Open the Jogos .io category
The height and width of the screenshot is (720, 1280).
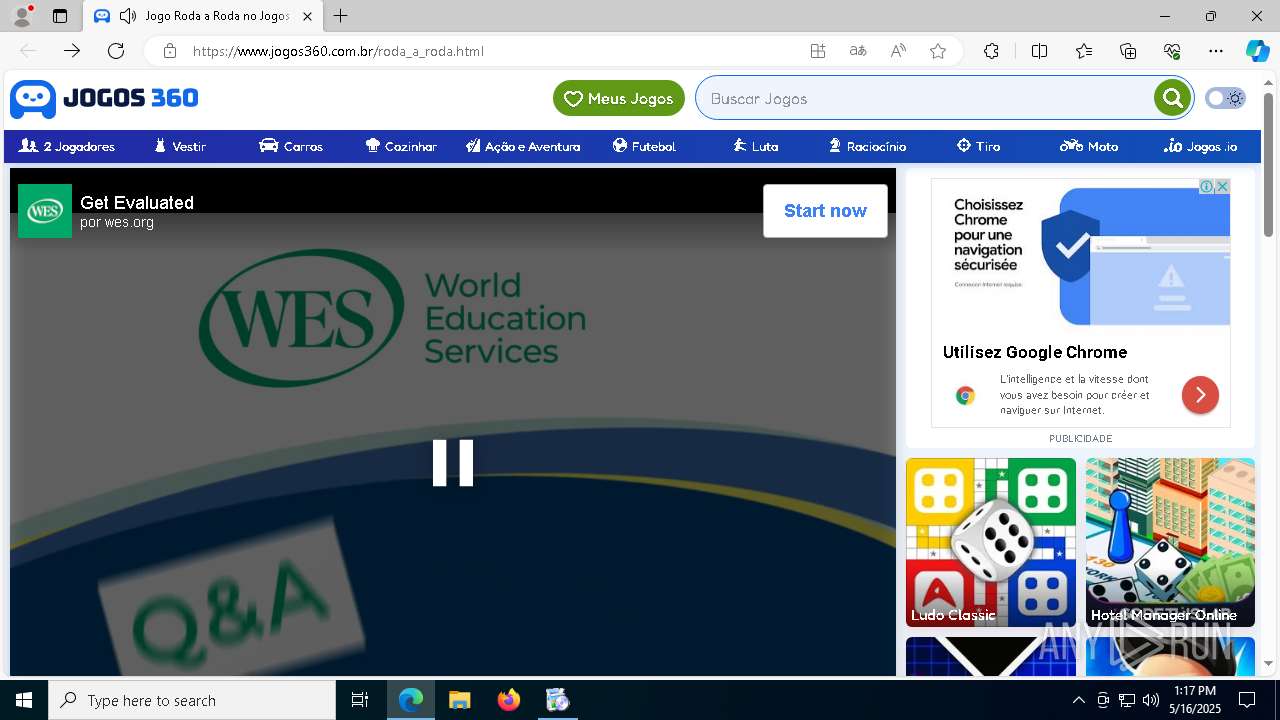[x=1200, y=146]
